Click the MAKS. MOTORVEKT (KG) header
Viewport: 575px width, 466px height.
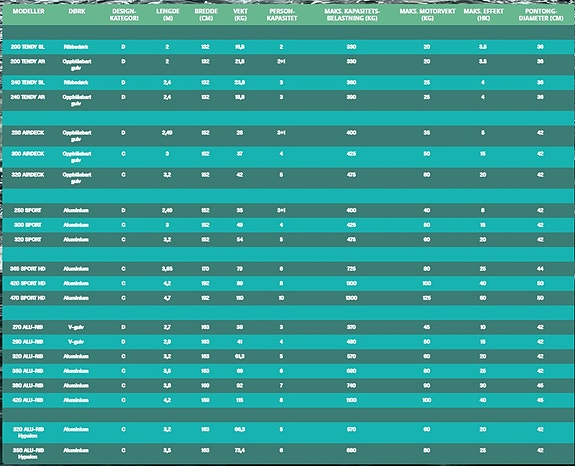point(427,15)
